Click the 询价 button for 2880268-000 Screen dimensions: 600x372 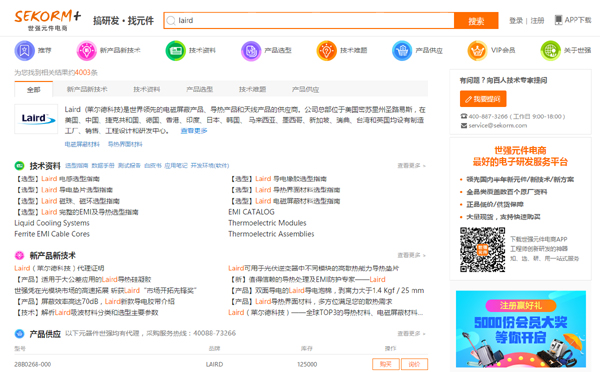coord(414,364)
